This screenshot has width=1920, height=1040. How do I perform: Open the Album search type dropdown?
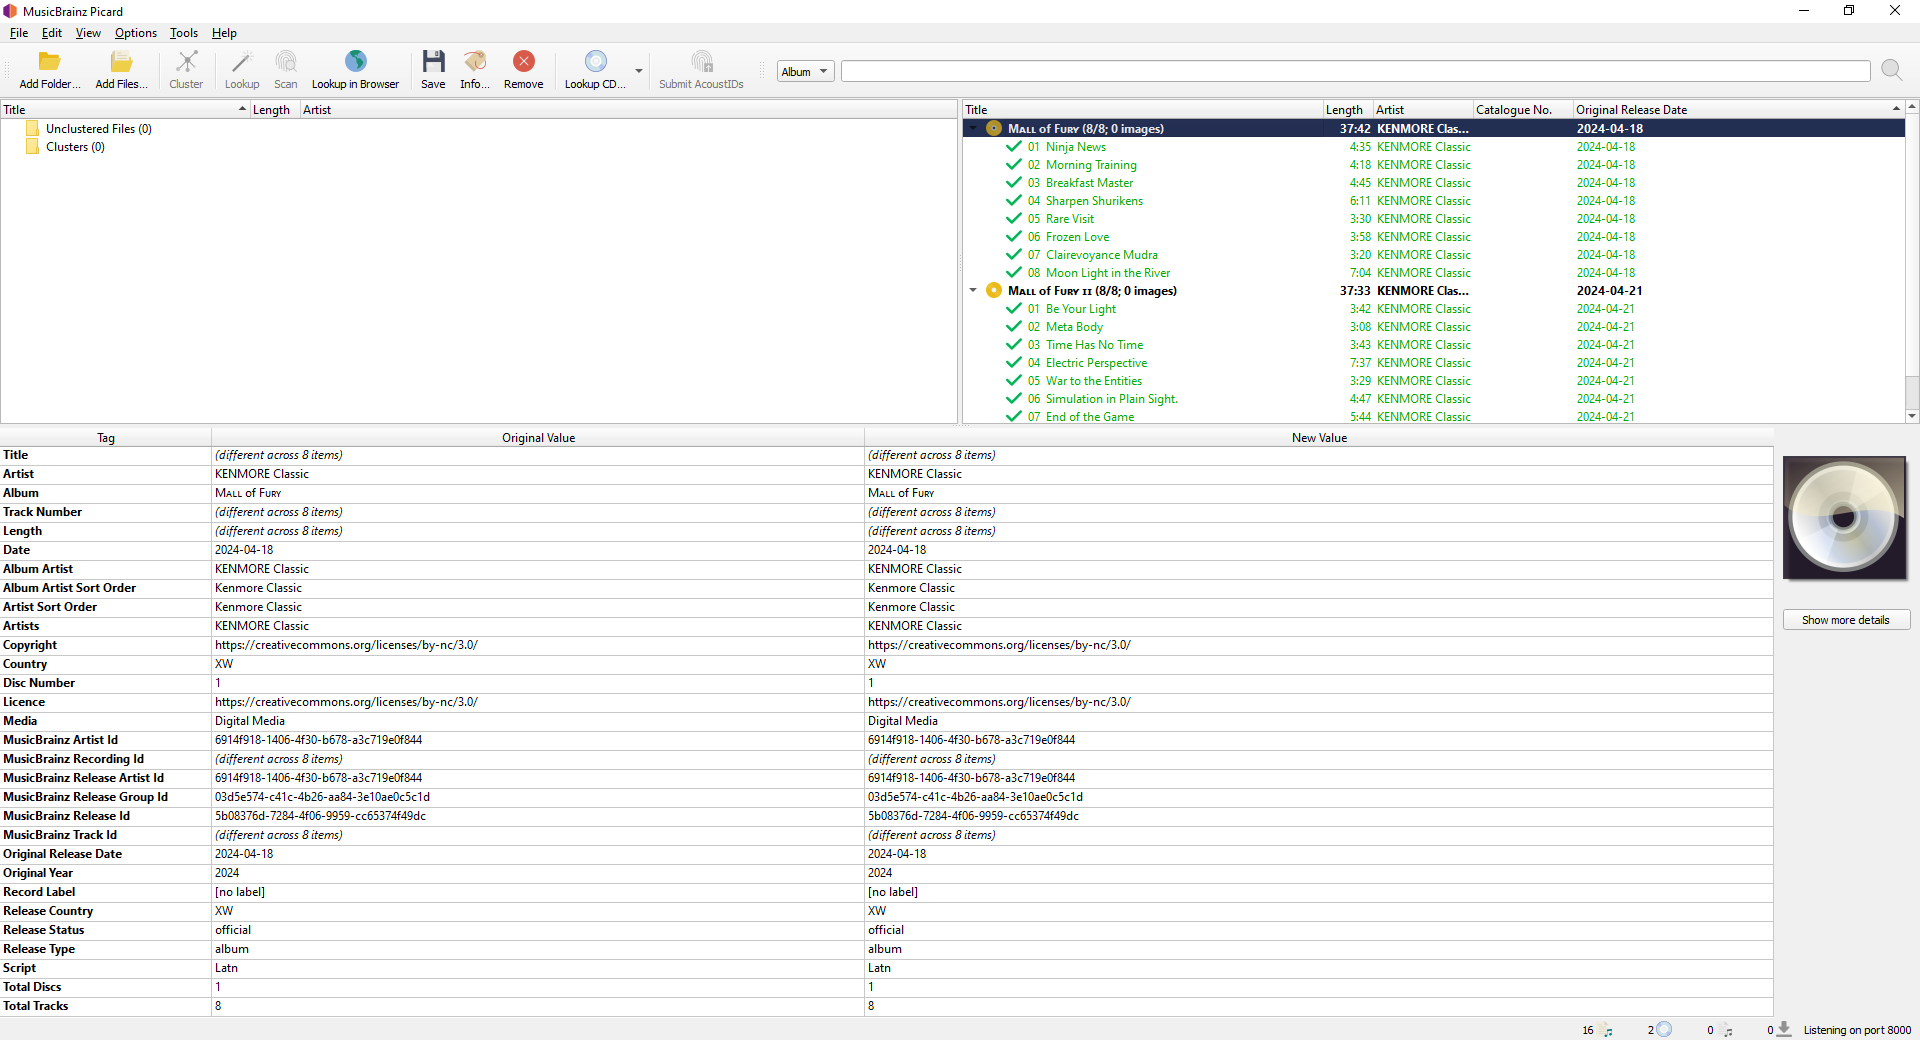click(x=805, y=72)
